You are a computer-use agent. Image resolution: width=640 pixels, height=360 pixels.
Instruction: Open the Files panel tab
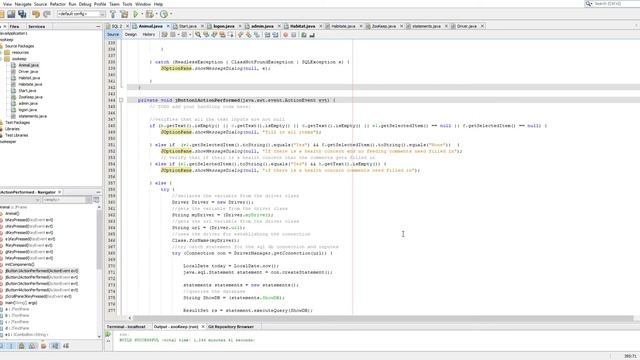coord(14,27)
